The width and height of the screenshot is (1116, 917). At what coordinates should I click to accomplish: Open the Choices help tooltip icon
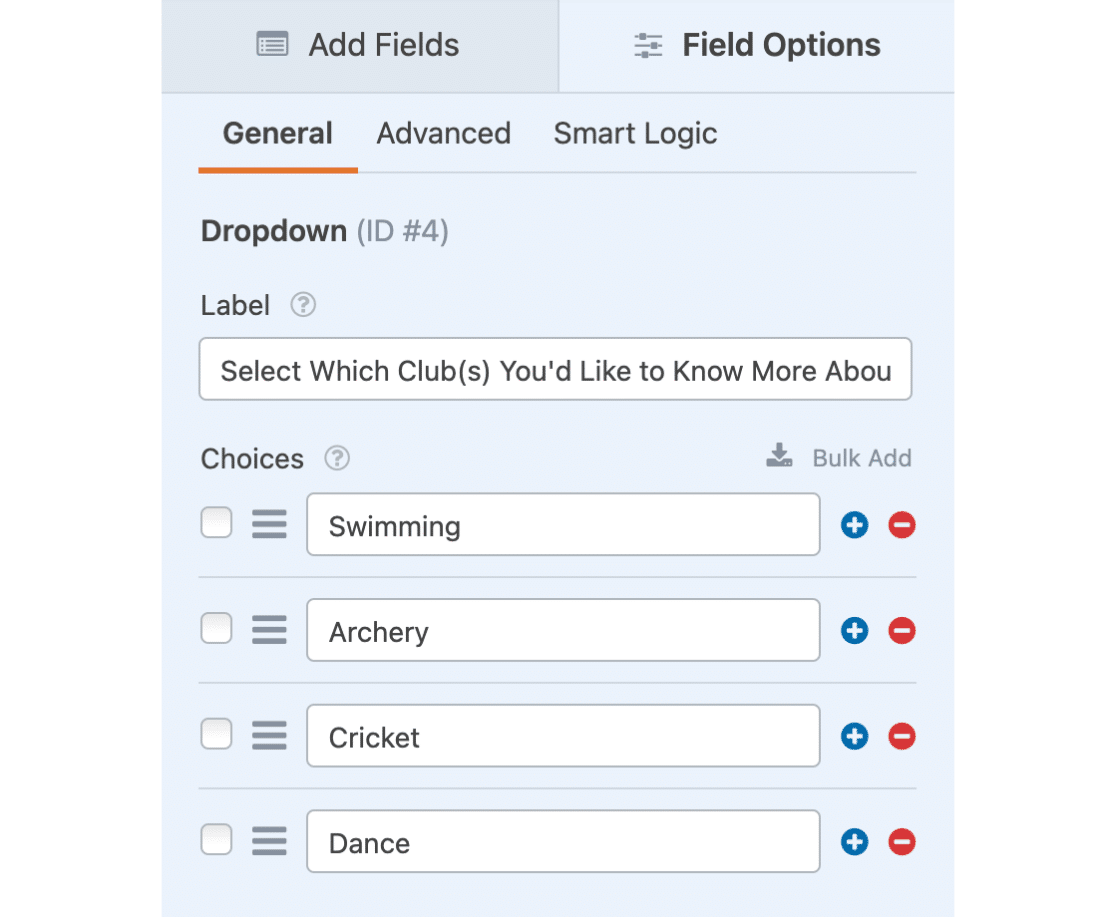tap(337, 458)
